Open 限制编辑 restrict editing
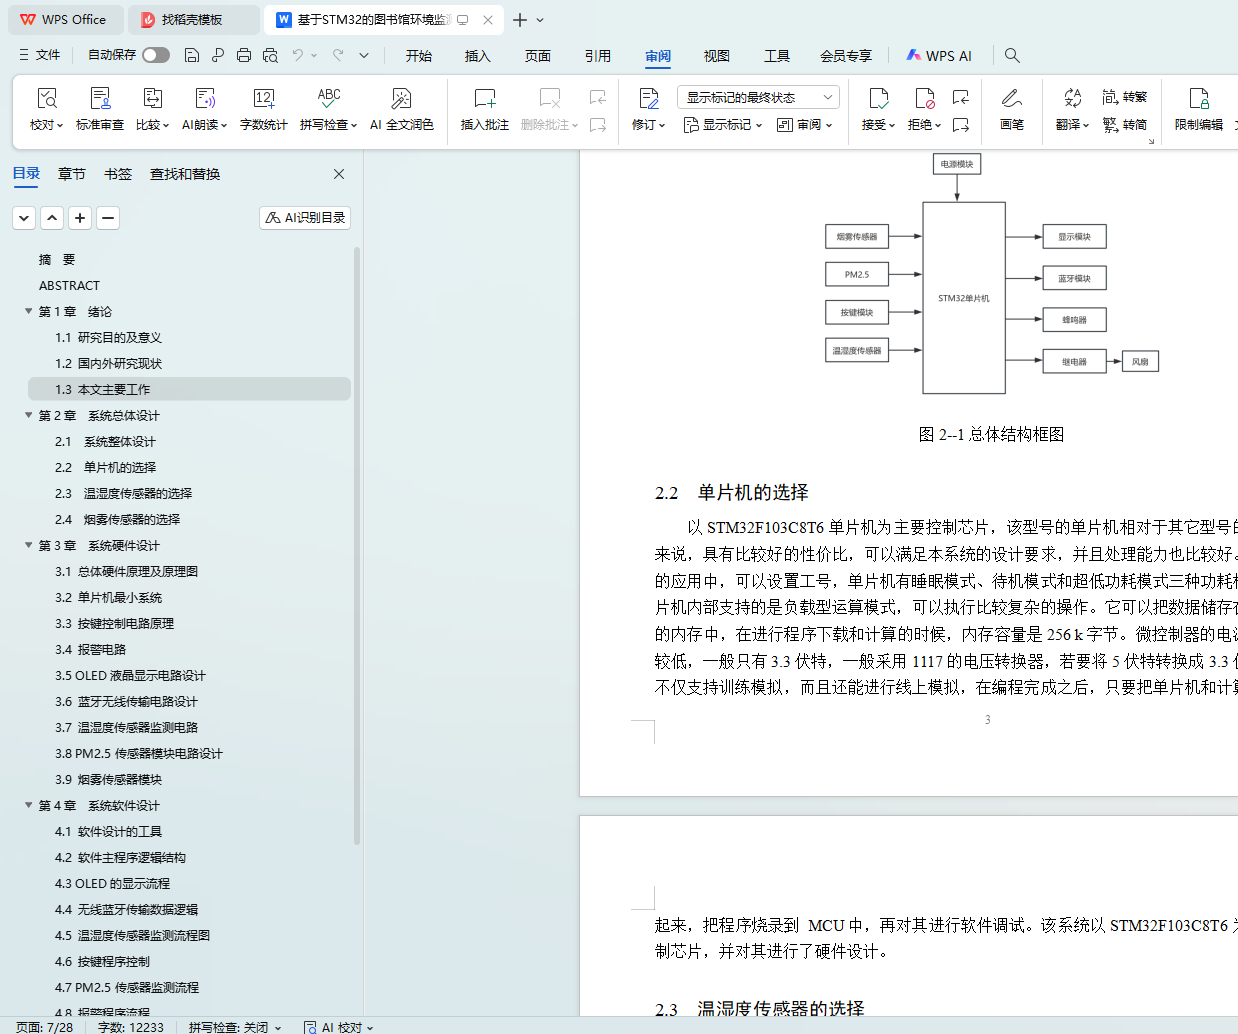 (1199, 110)
